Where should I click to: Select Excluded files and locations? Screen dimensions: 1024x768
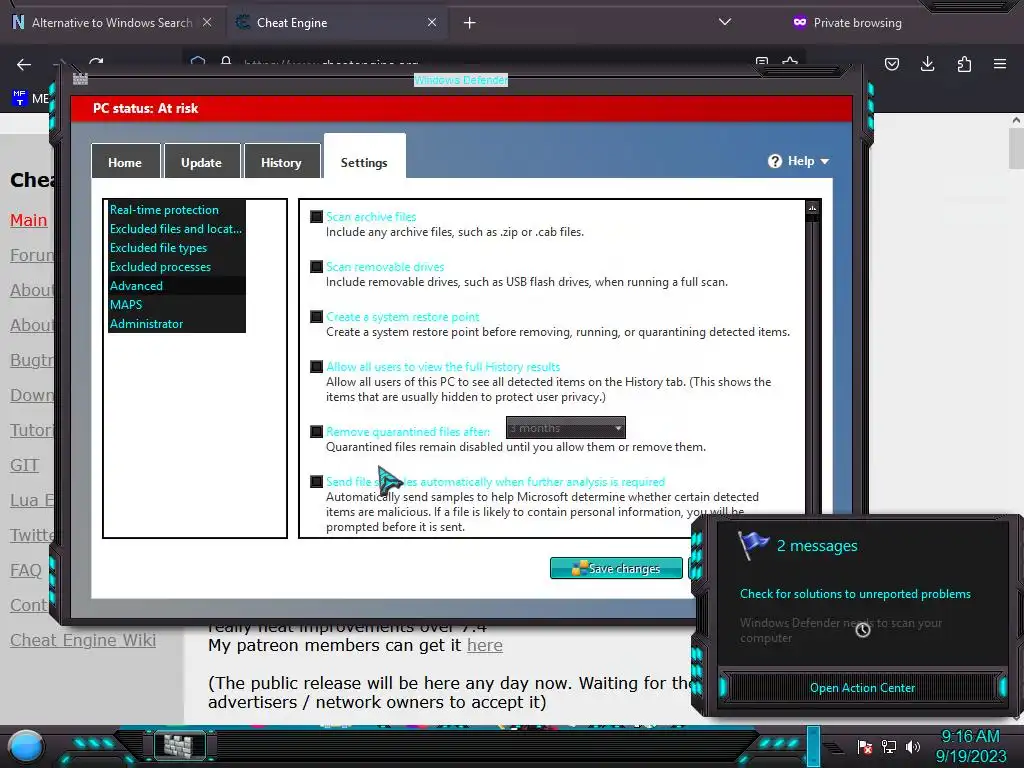click(x=177, y=229)
